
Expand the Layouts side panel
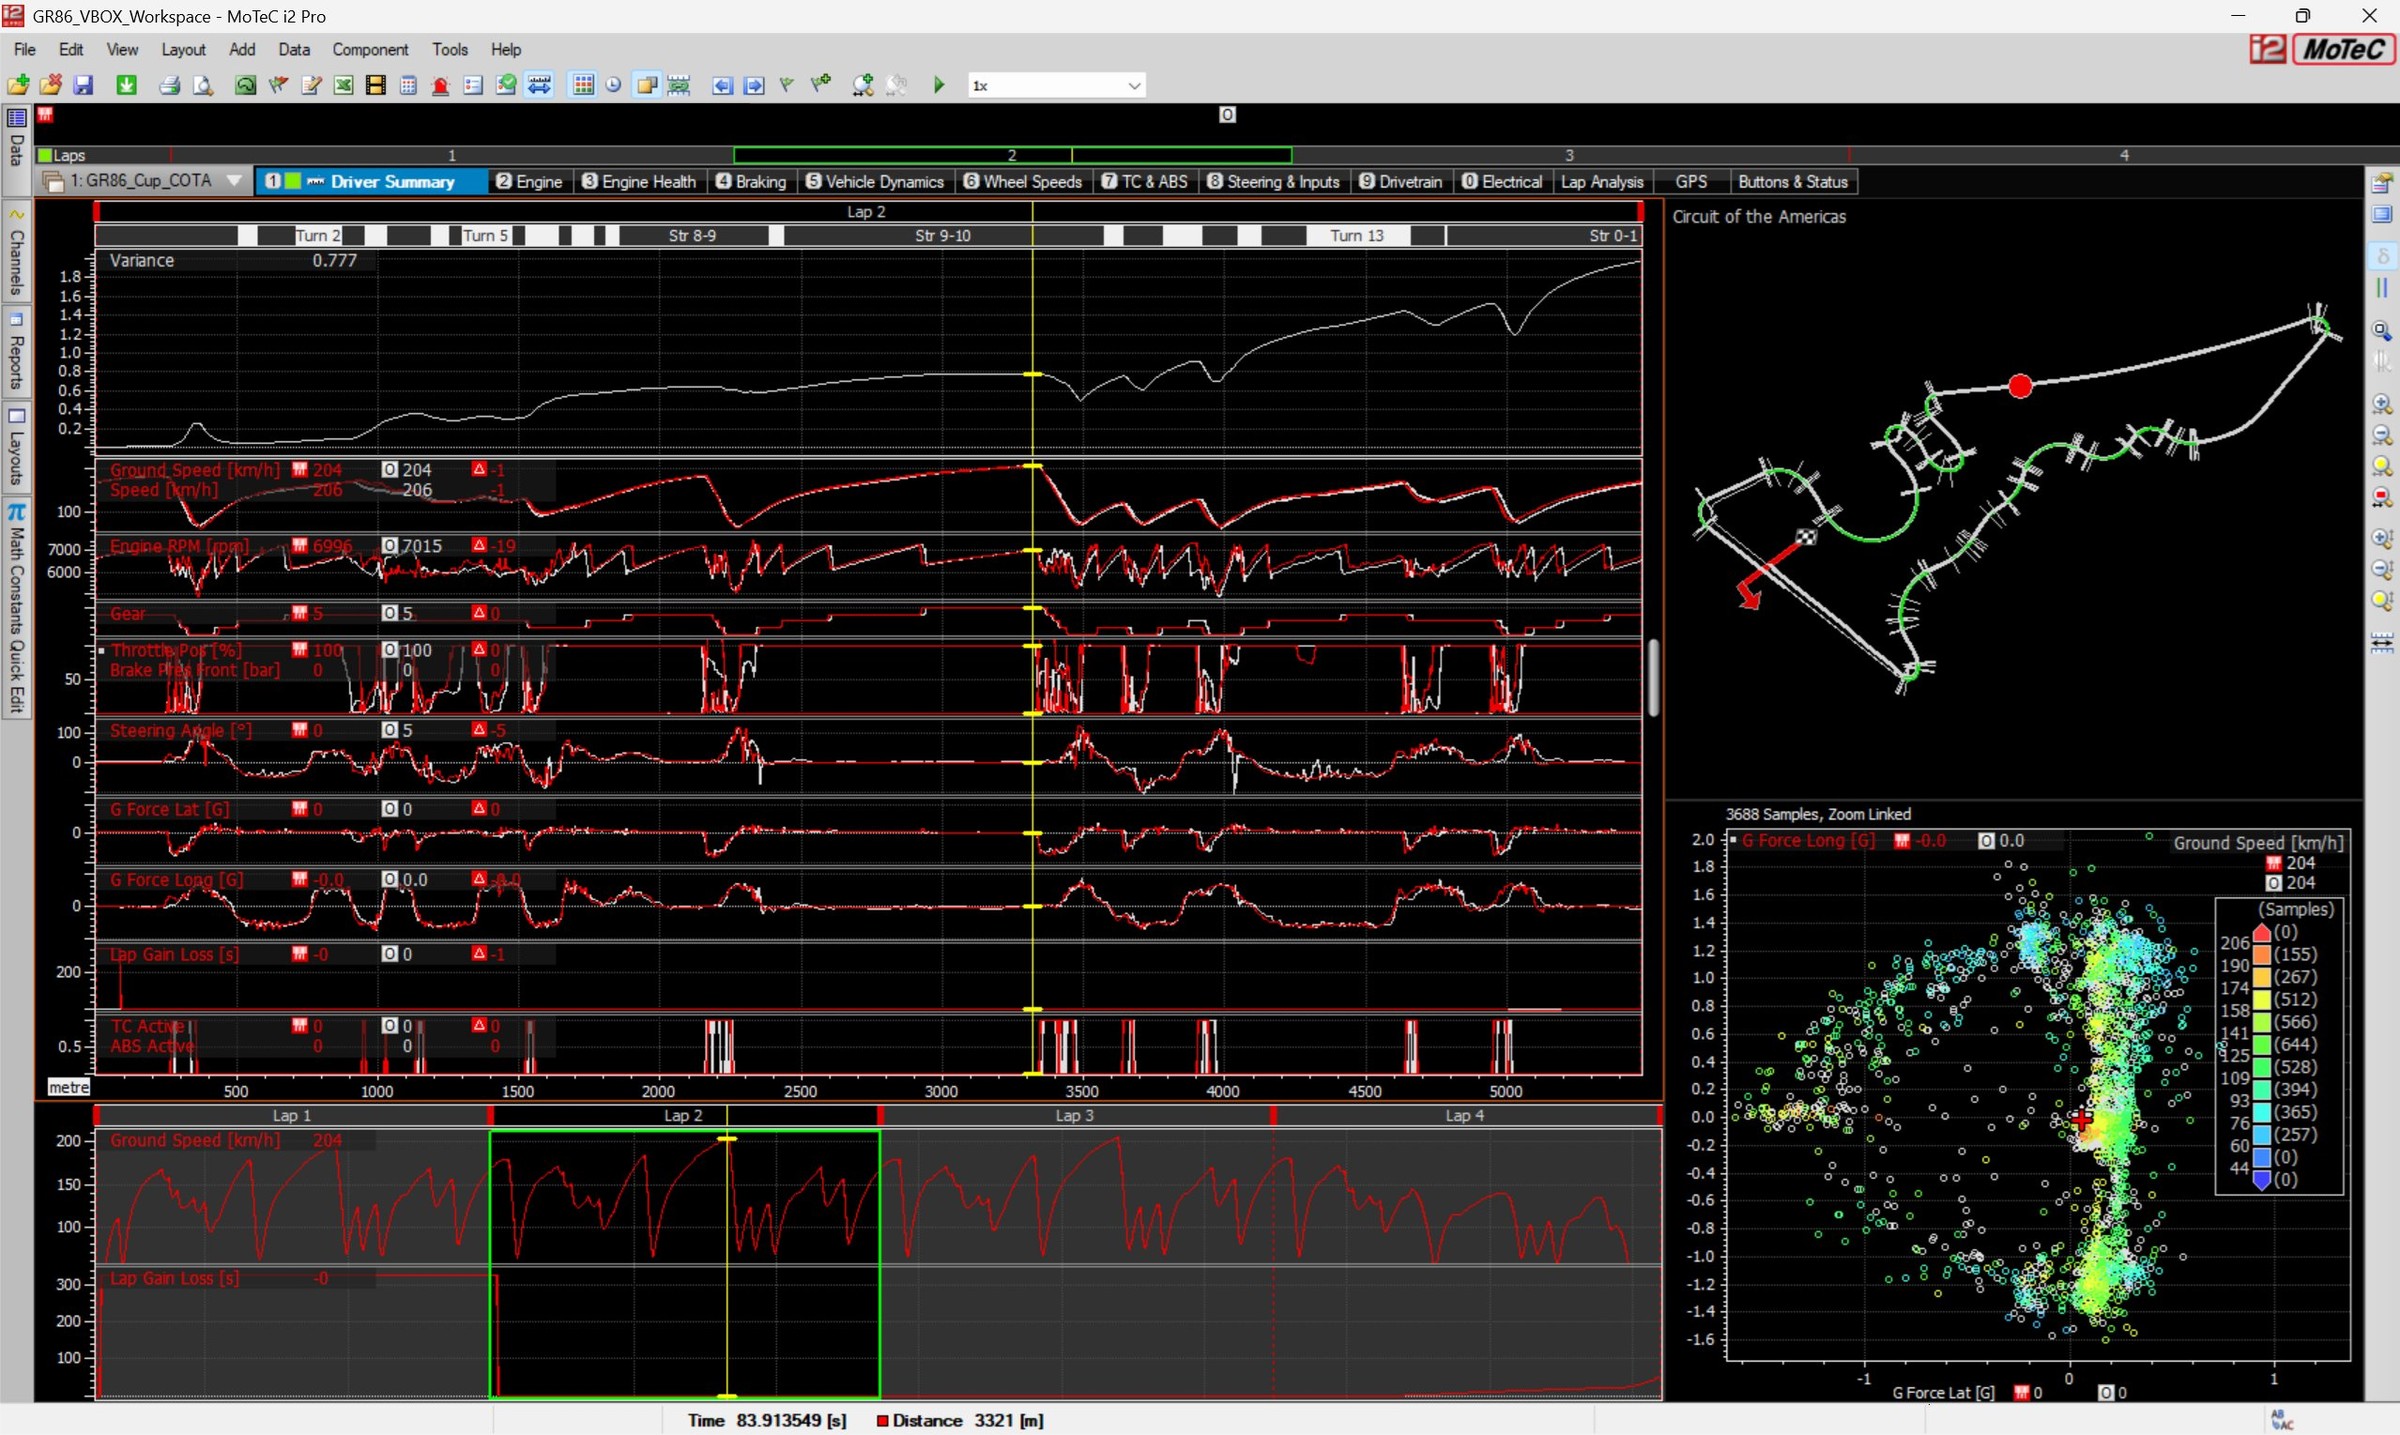coord(16,448)
